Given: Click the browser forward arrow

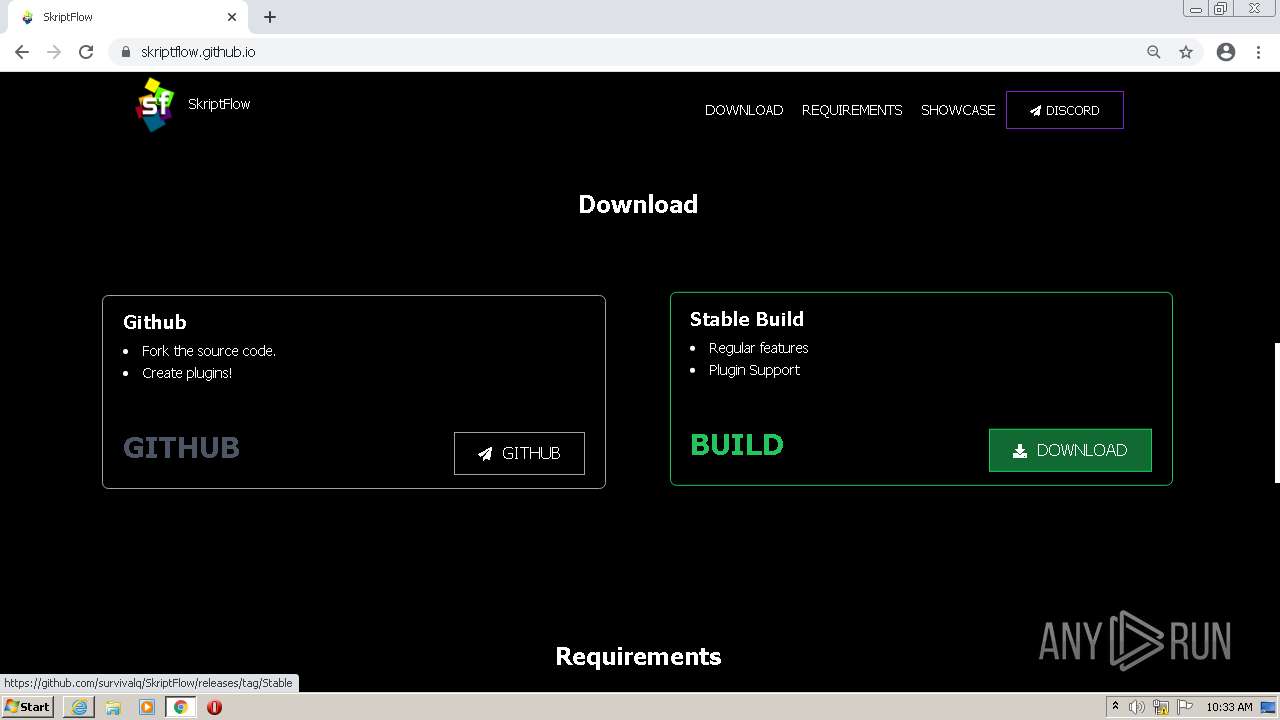Looking at the screenshot, I should click(54, 52).
